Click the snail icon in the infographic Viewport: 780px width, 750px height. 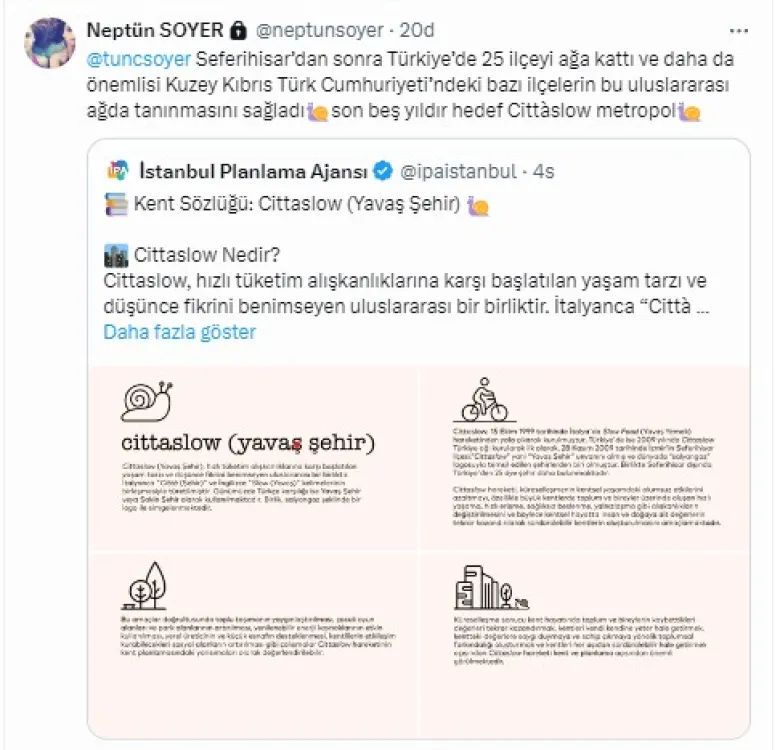click(x=146, y=400)
